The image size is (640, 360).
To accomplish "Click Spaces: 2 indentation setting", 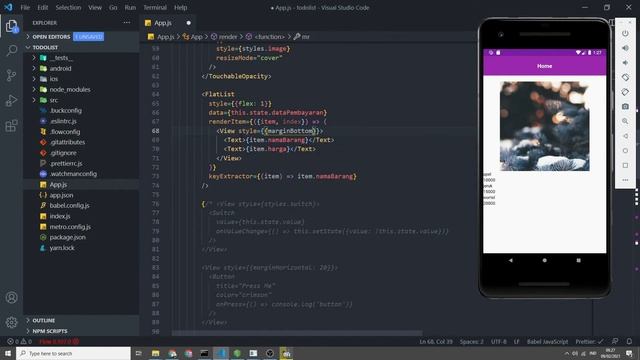I will [471, 341].
